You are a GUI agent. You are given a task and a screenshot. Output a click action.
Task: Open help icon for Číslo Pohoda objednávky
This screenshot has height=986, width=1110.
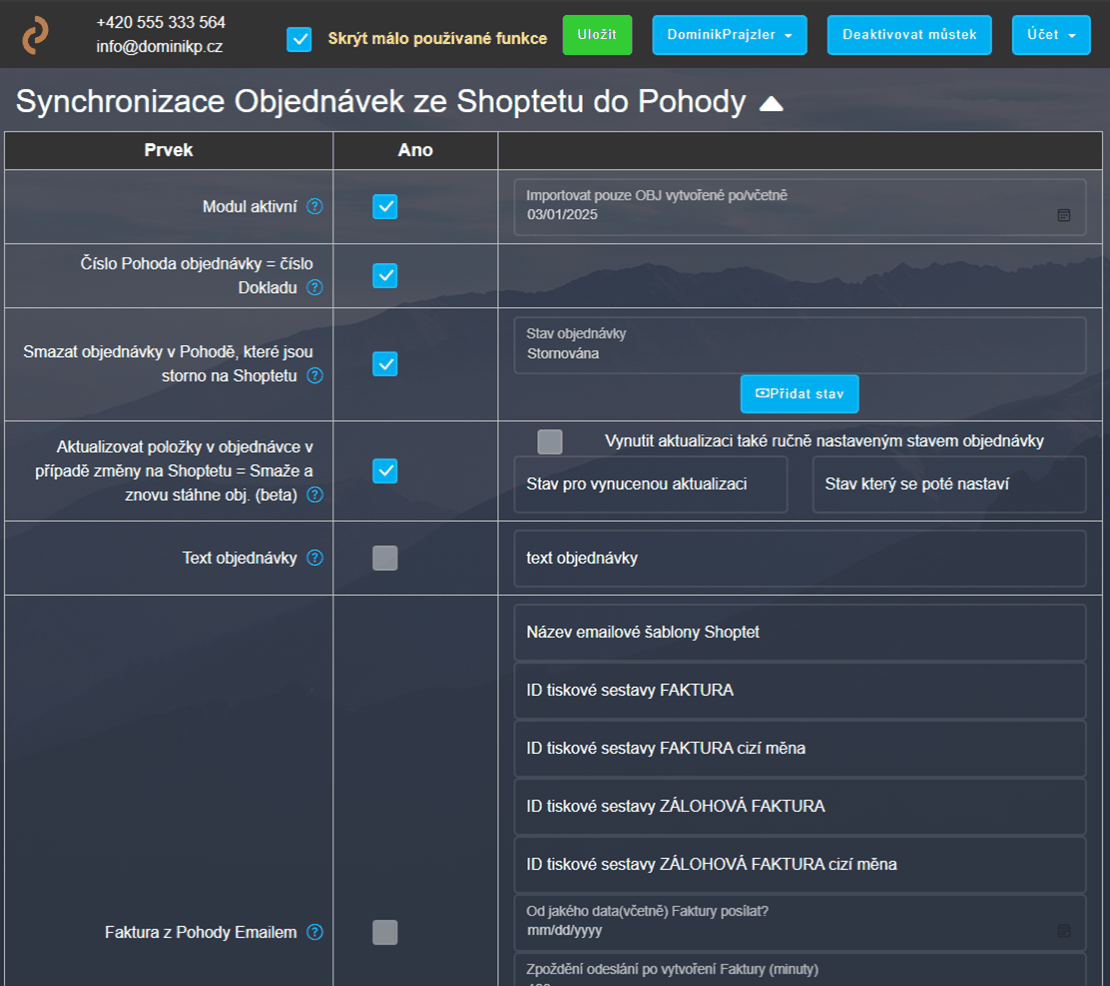coord(314,287)
